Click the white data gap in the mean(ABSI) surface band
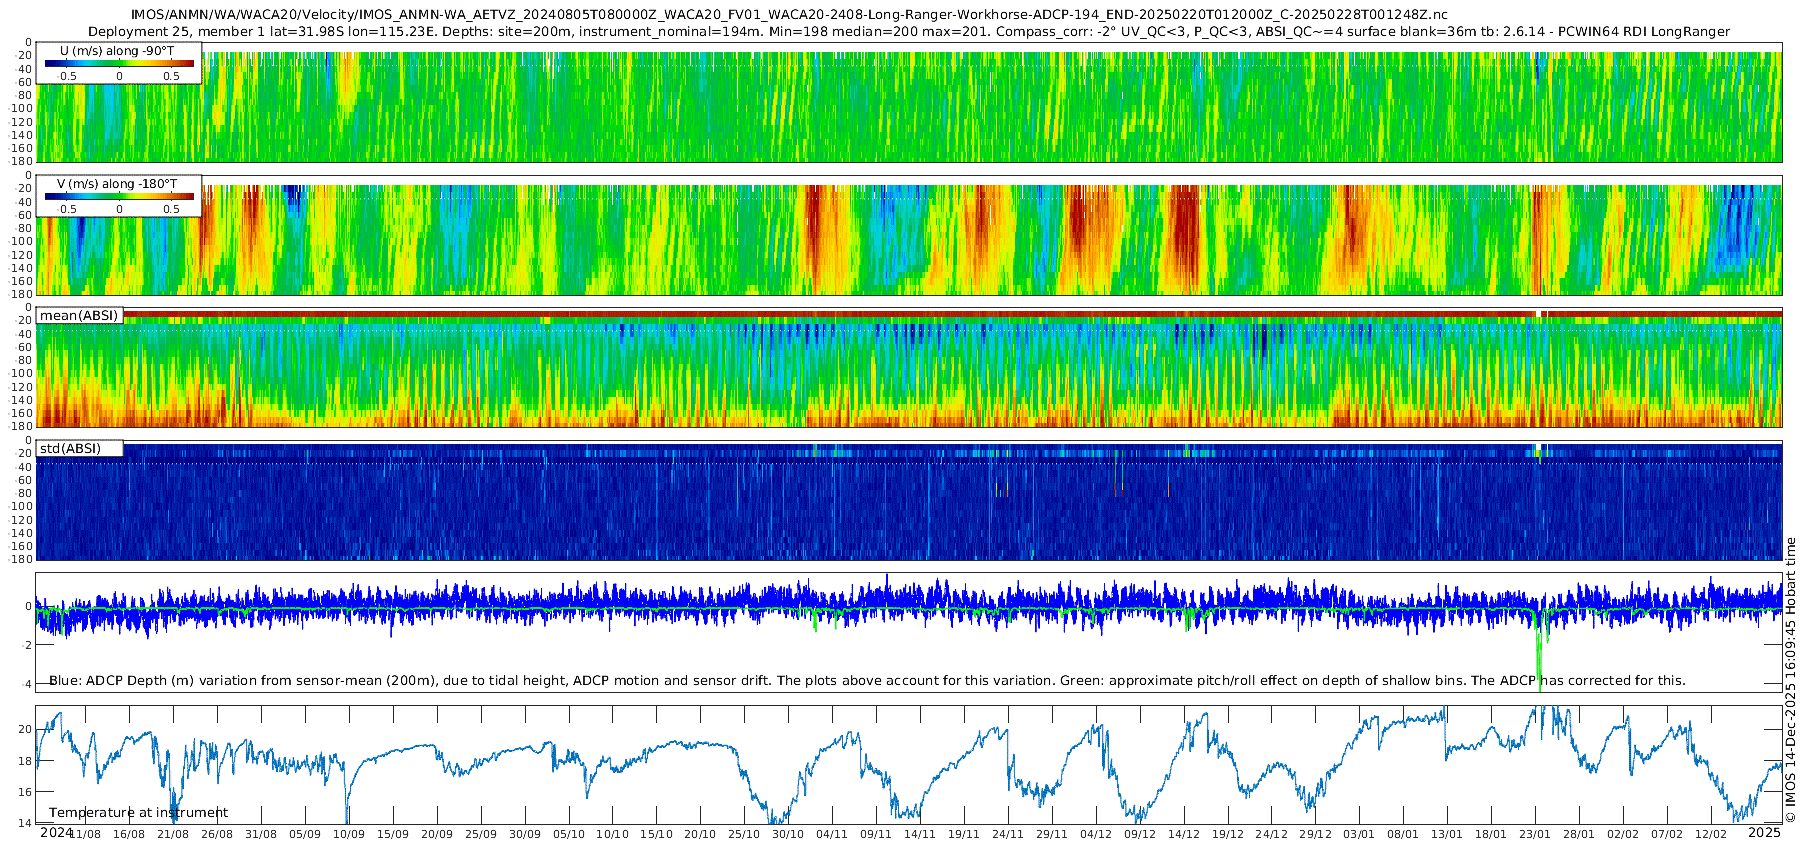This screenshot has height=850, width=1800. point(1540,314)
